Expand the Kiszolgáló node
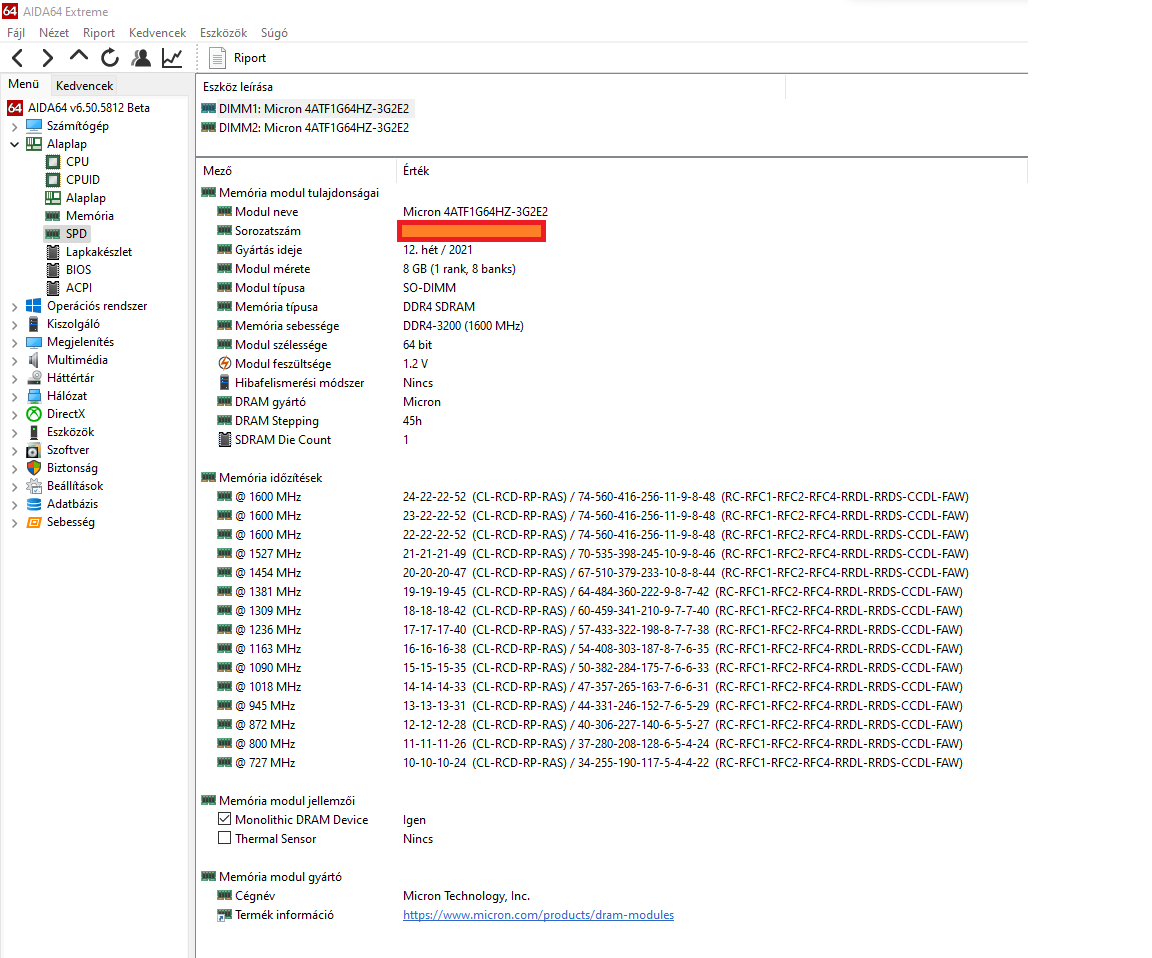 point(14,324)
